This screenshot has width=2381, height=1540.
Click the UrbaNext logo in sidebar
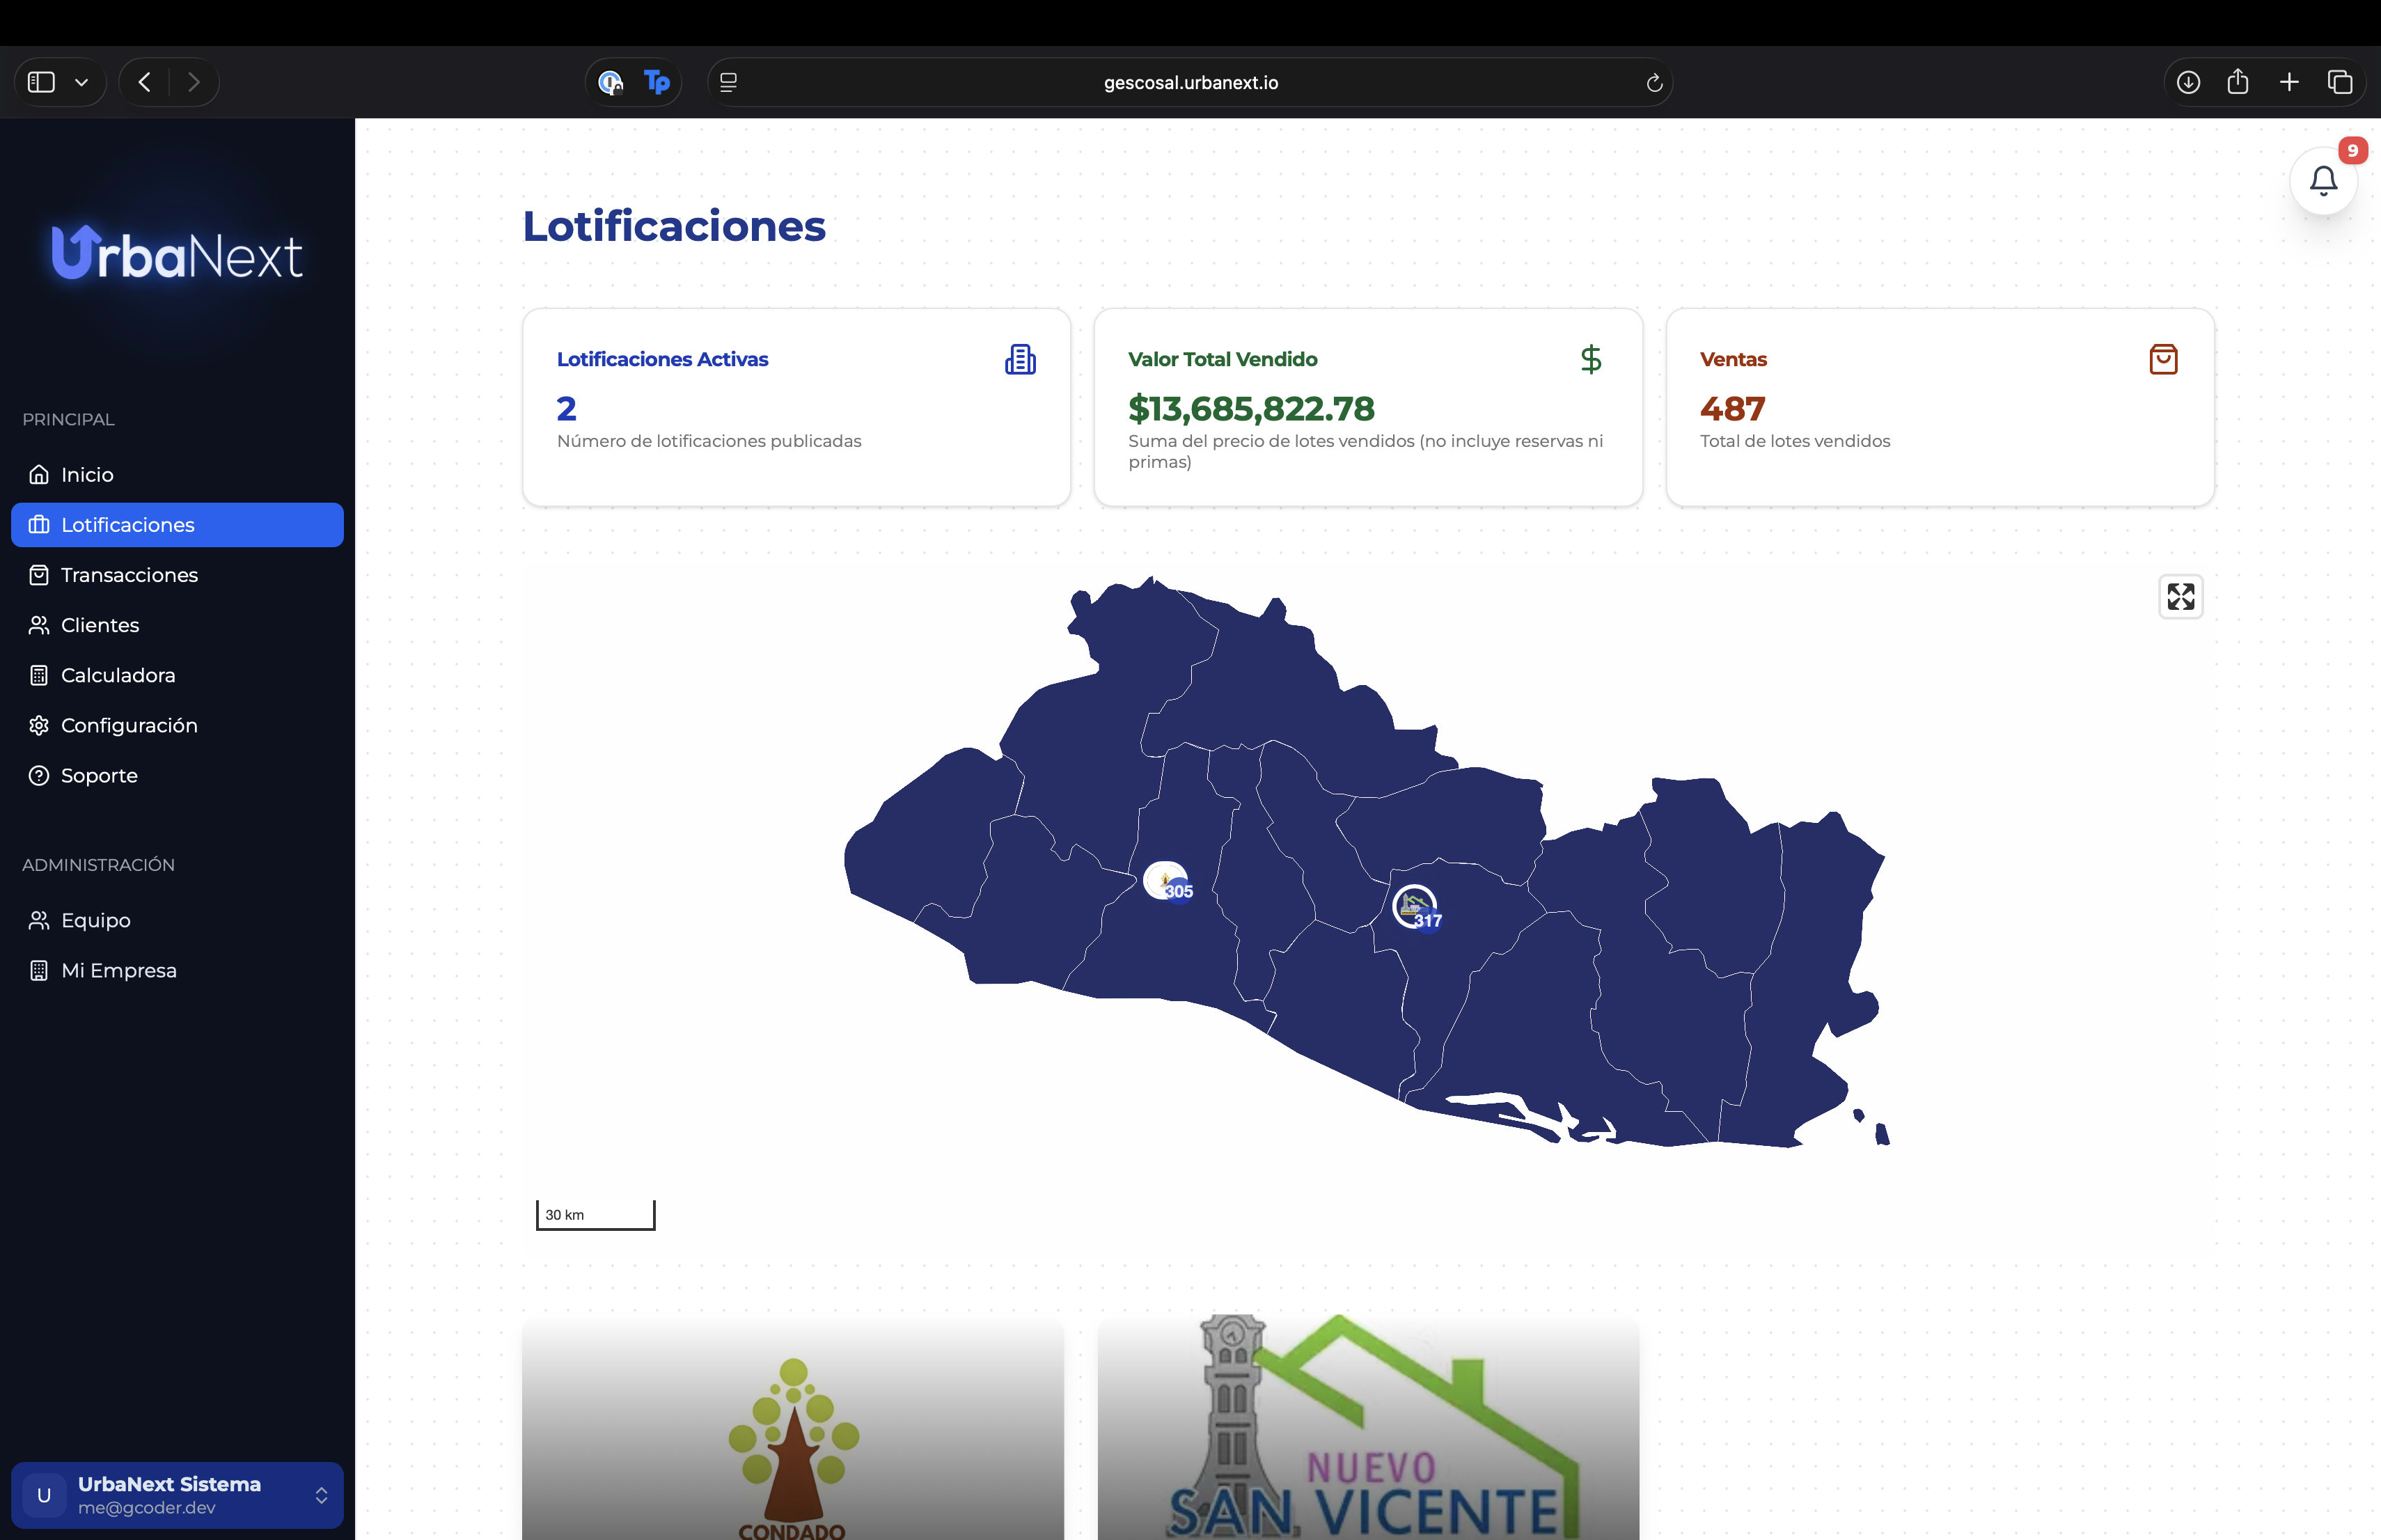177,252
